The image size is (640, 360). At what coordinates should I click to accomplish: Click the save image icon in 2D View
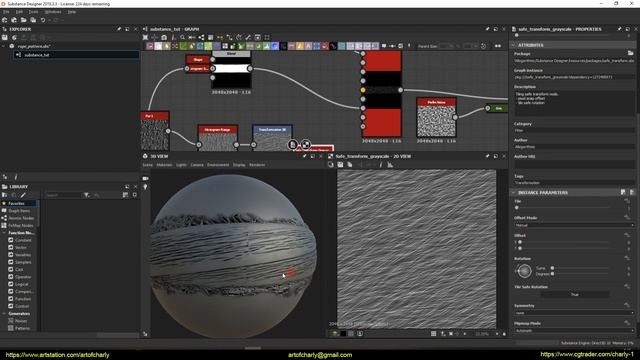coord(340,165)
